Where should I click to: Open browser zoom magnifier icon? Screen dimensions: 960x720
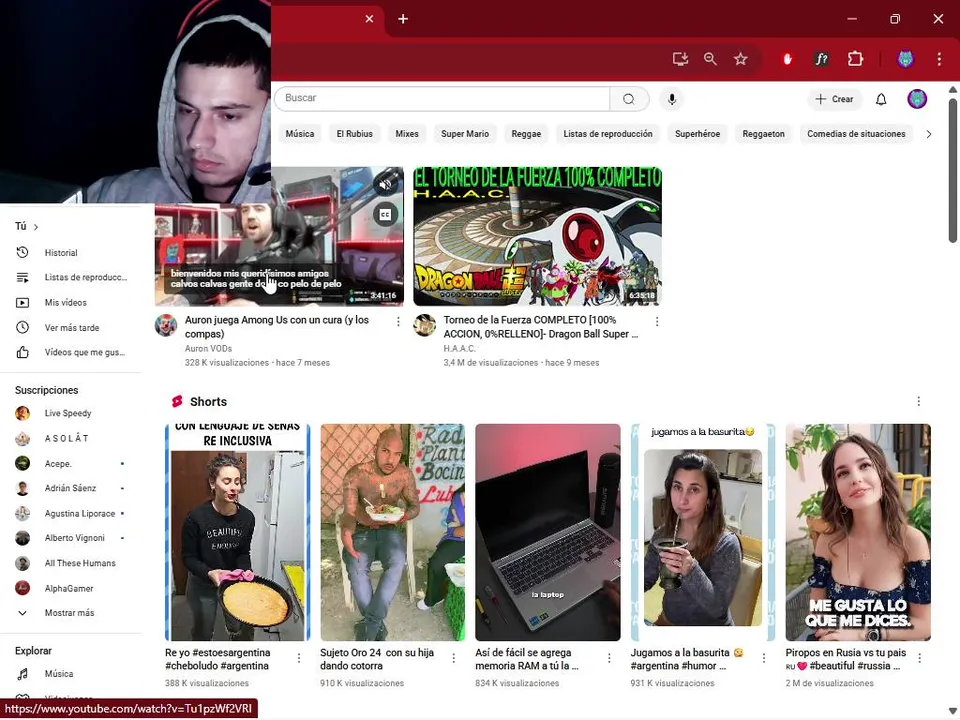[x=710, y=59]
